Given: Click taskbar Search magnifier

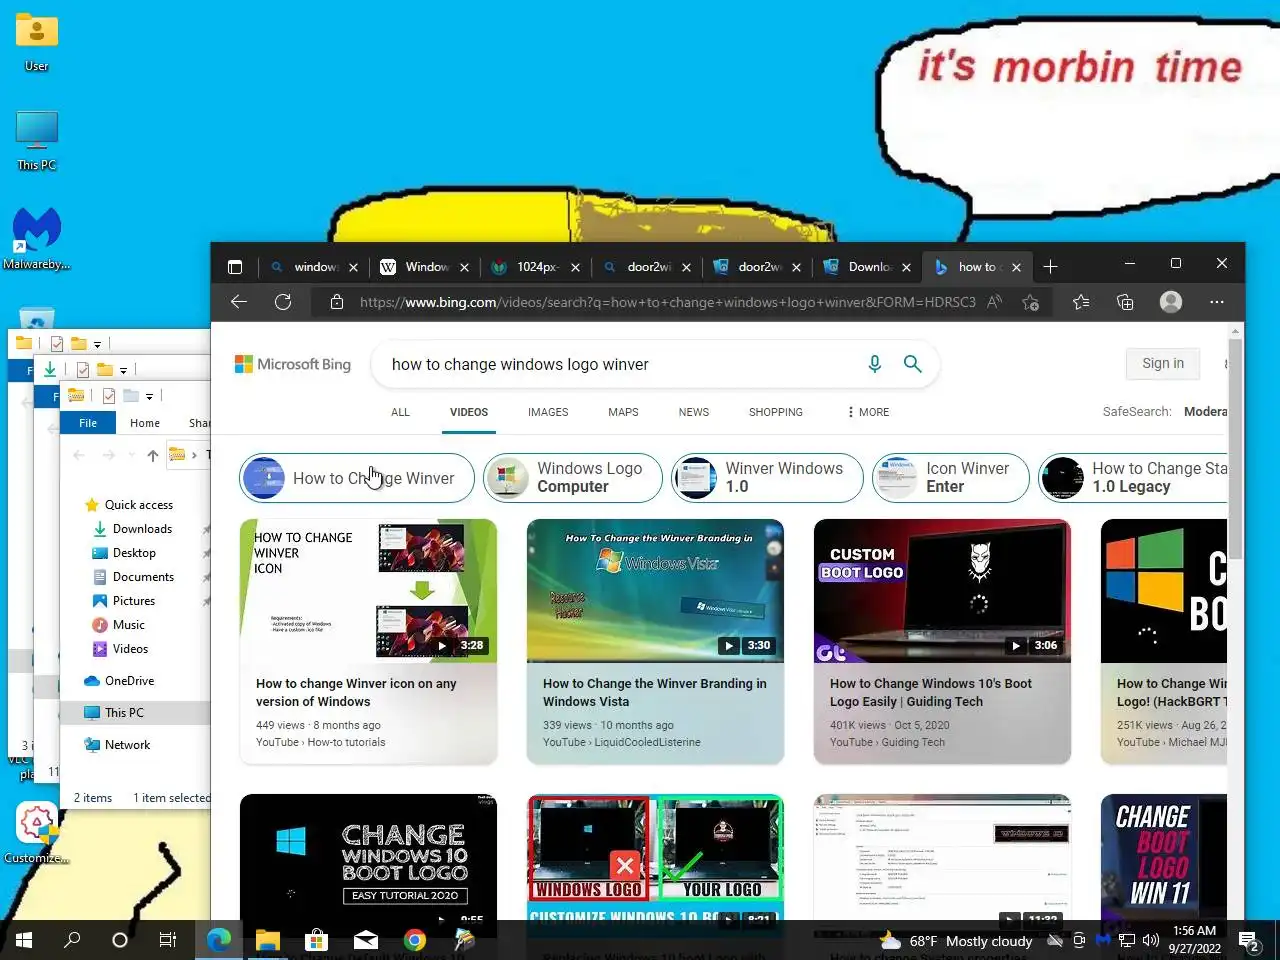Looking at the screenshot, I should point(72,940).
